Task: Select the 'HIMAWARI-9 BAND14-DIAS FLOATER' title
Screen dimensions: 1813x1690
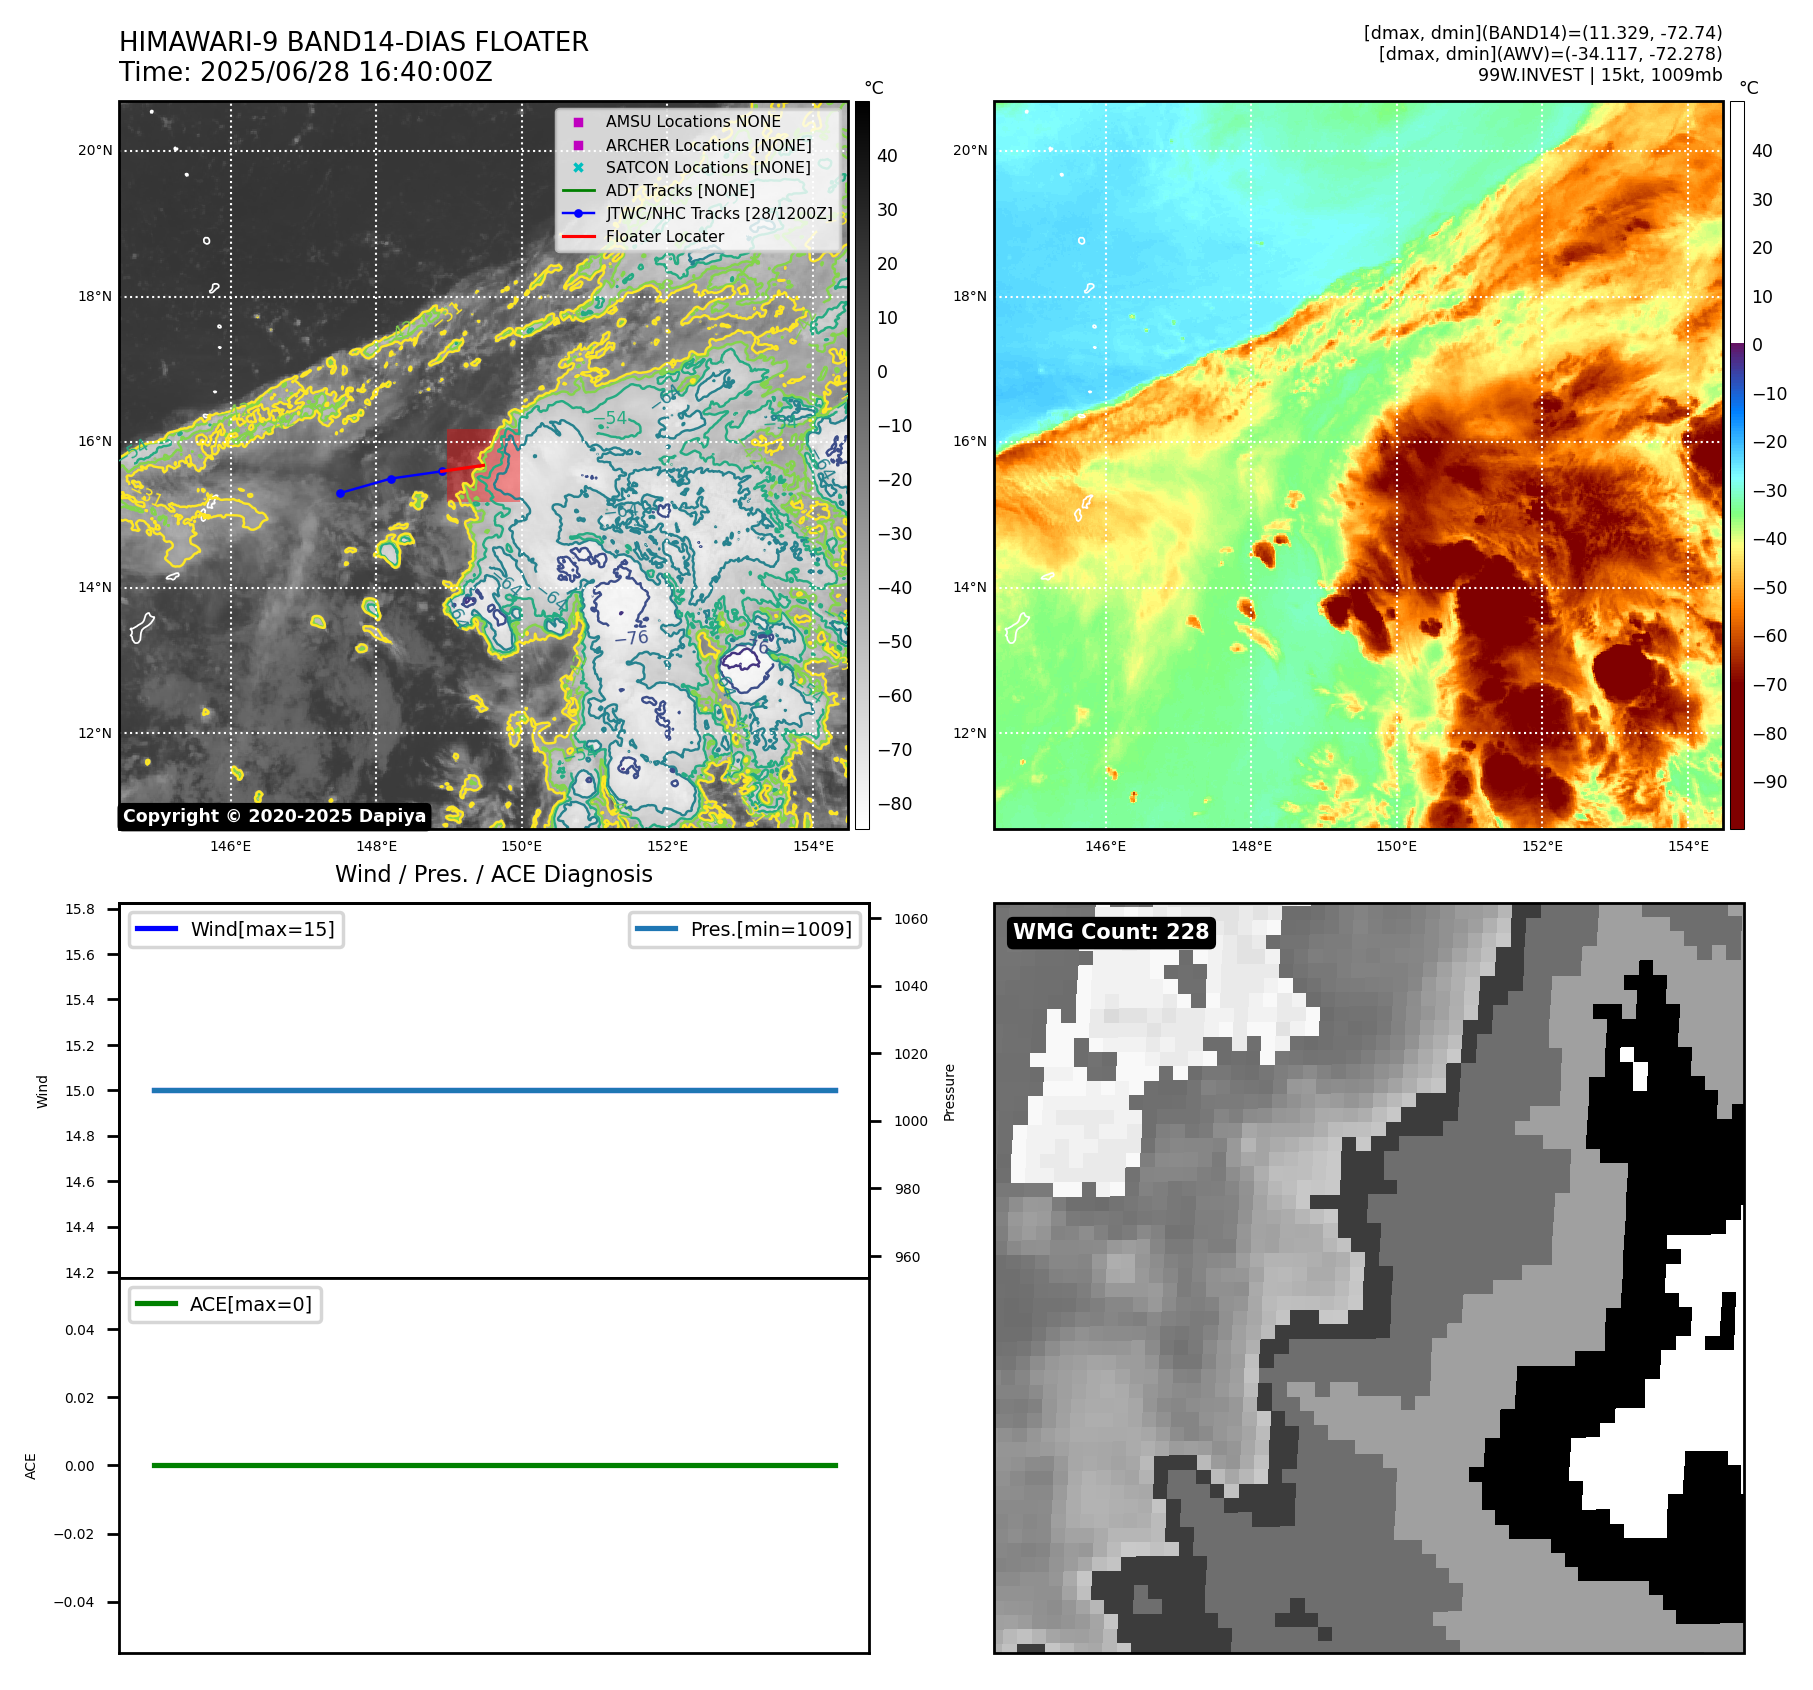Action: tap(354, 42)
